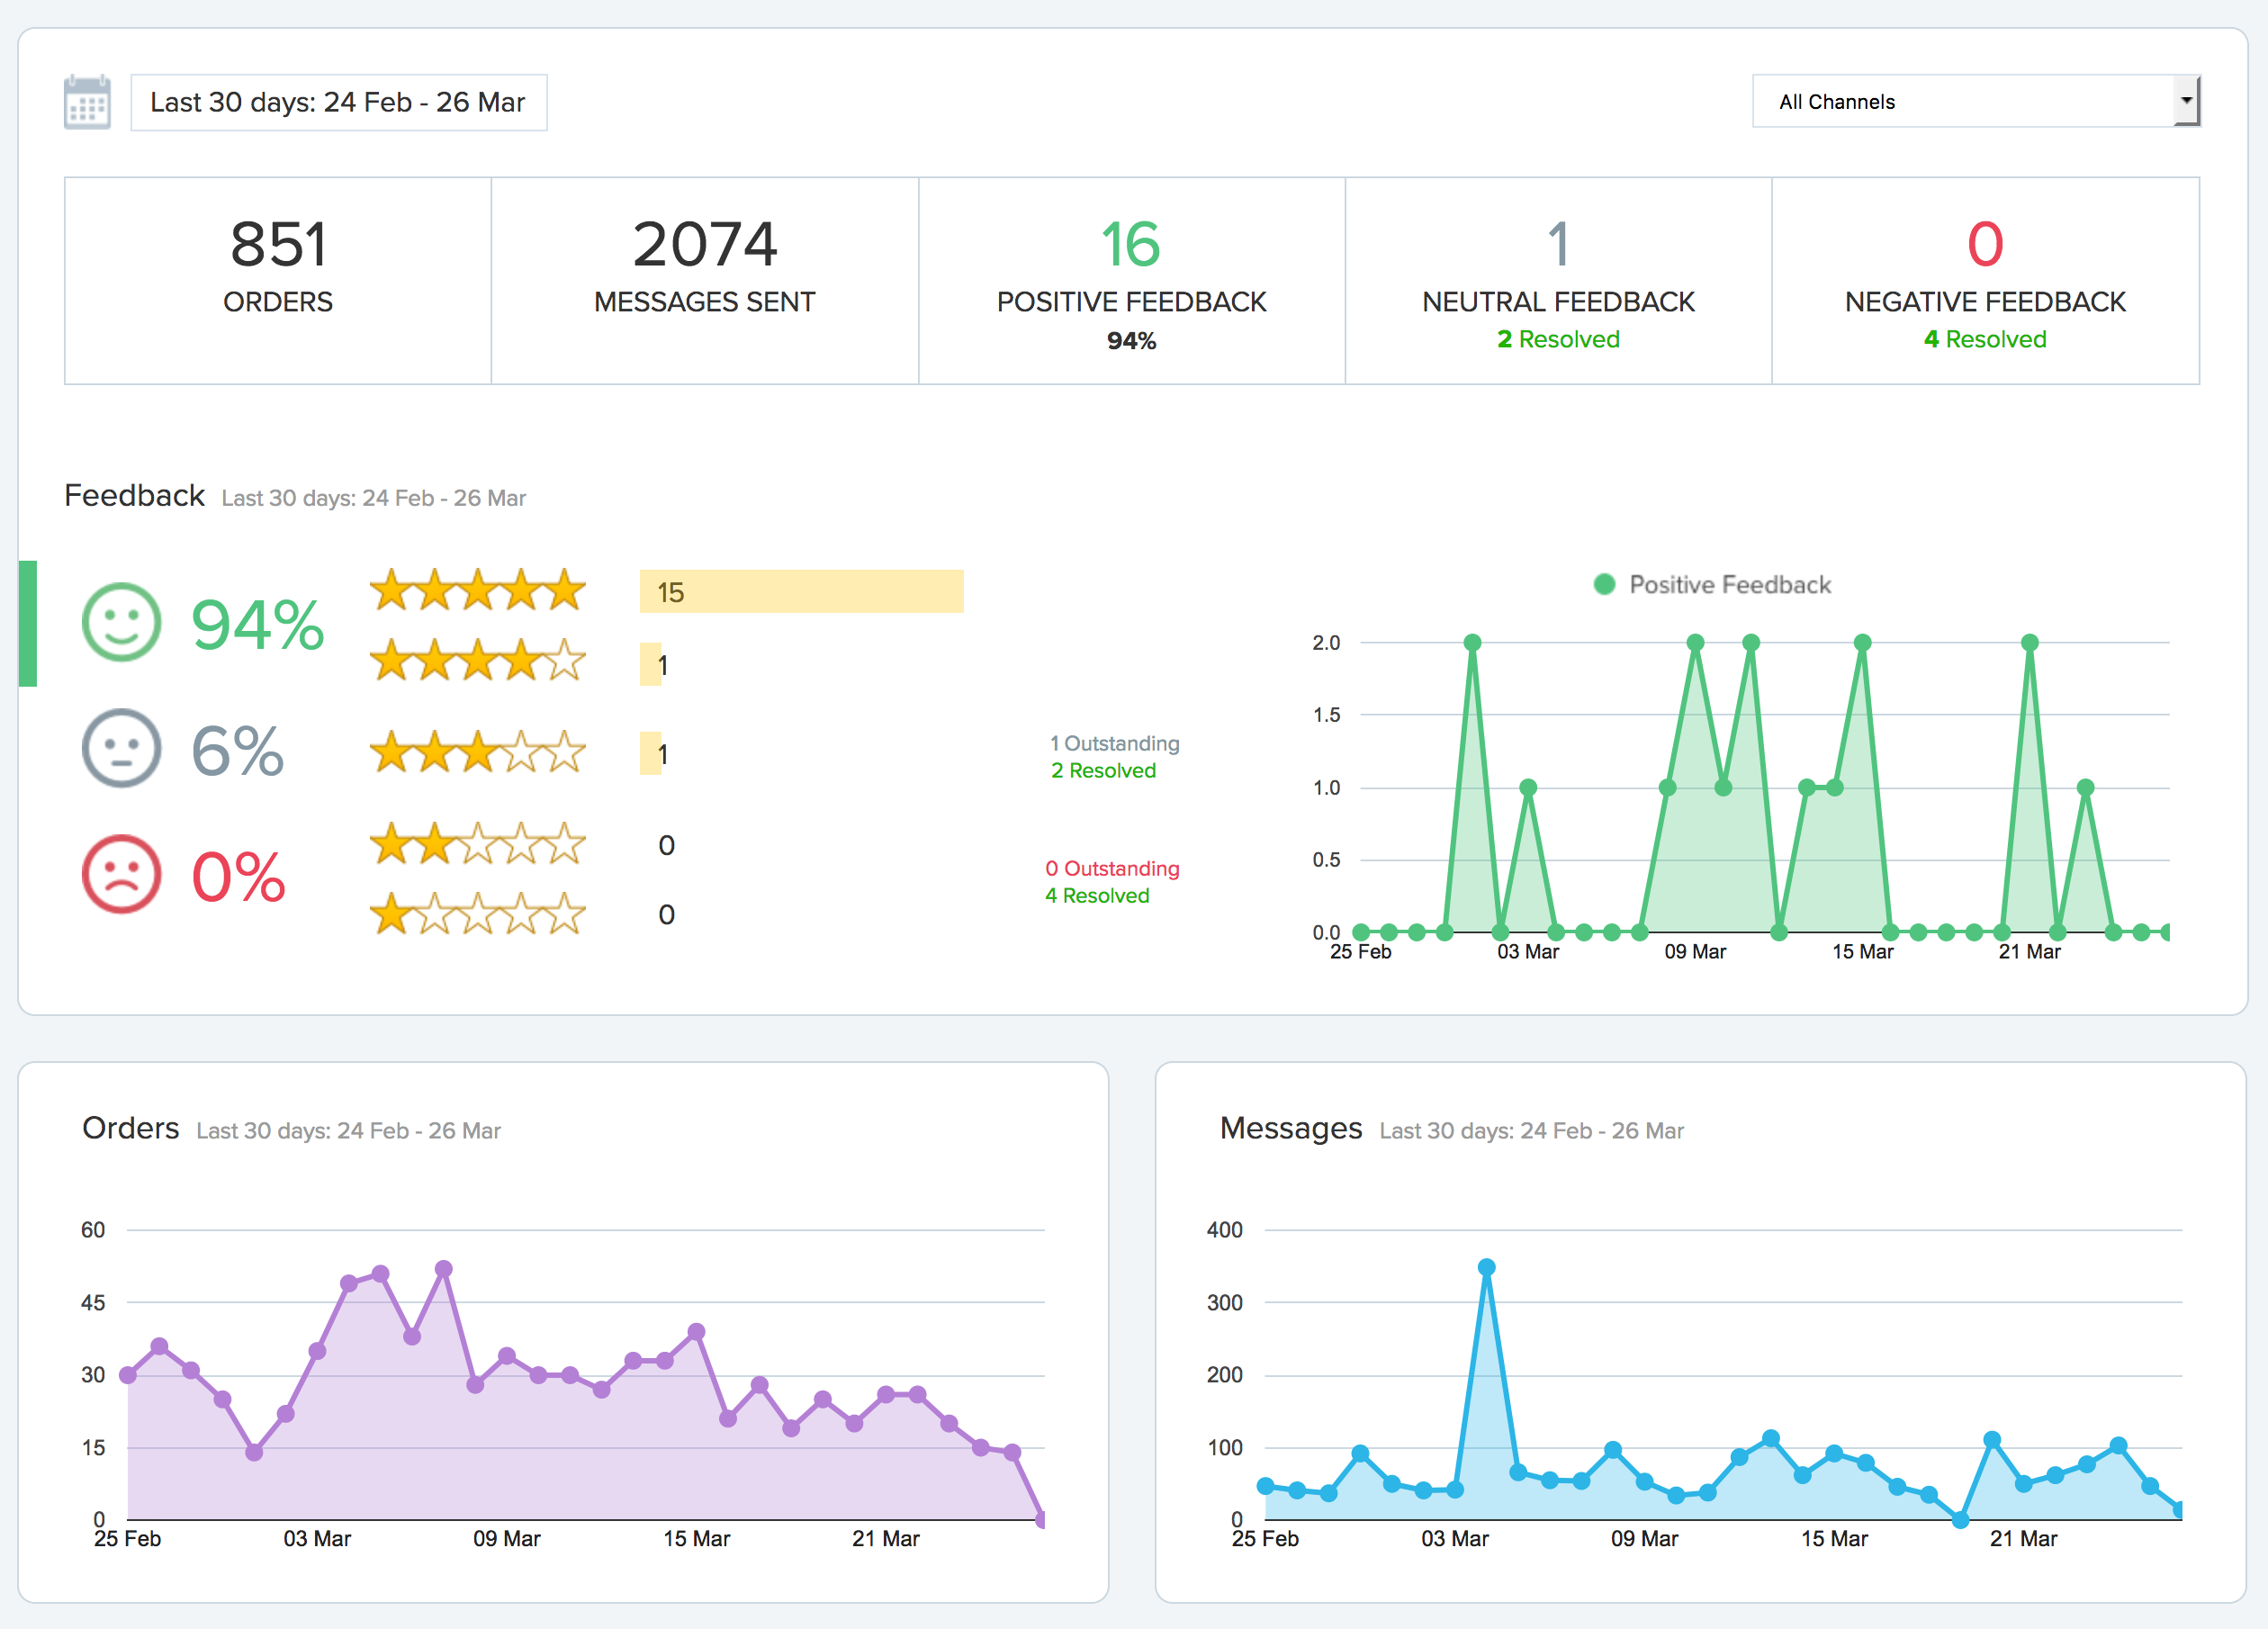Click the three-star bar showing 1

point(651,753)
